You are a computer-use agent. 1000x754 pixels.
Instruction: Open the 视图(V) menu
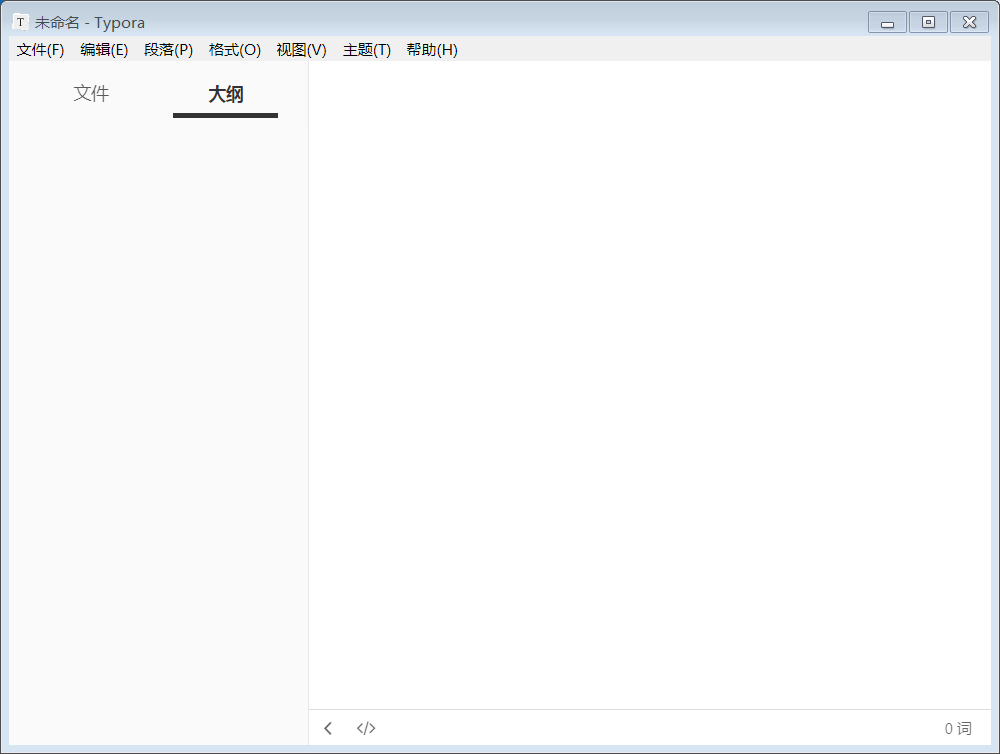click(x=301, y=50)
